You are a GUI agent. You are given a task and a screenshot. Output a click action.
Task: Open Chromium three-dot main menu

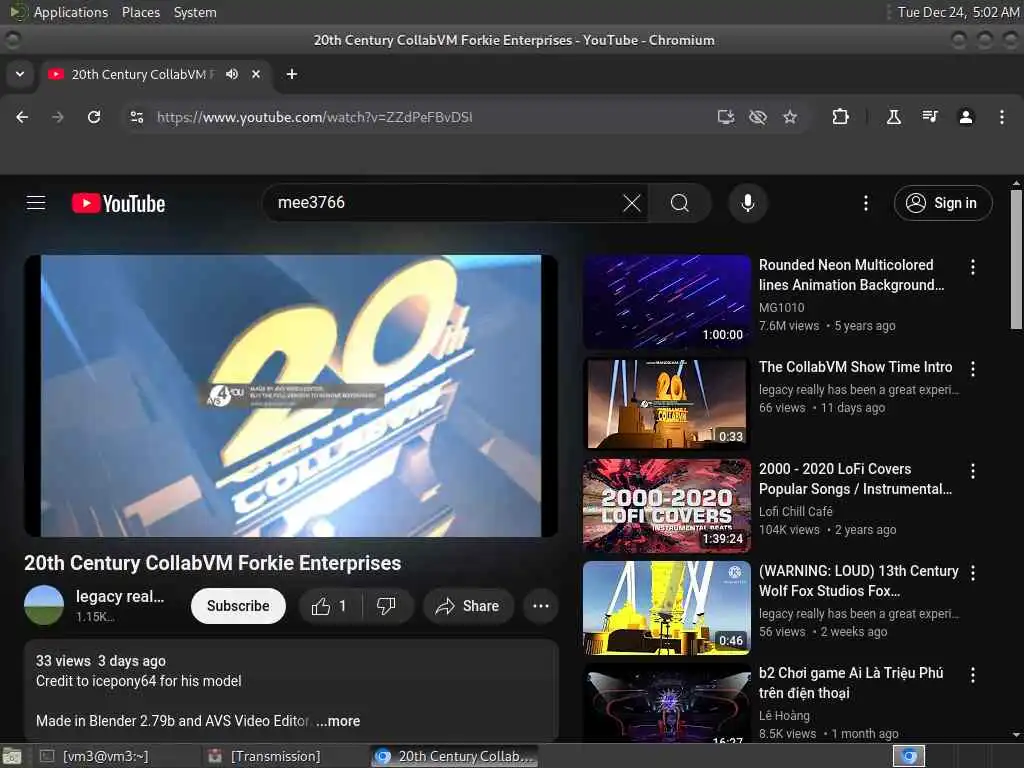click(x=1002, y=117)
